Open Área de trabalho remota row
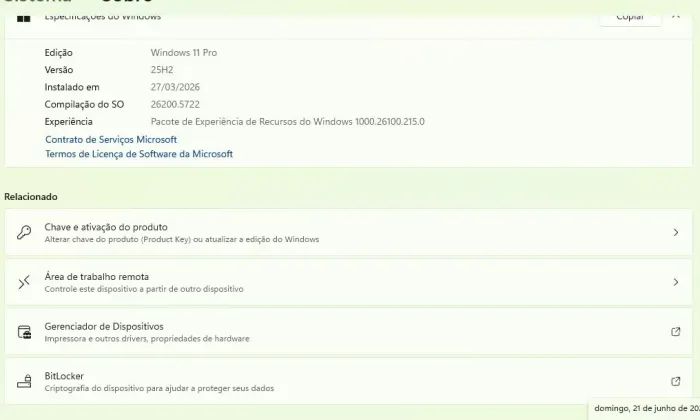 point(348,282)
